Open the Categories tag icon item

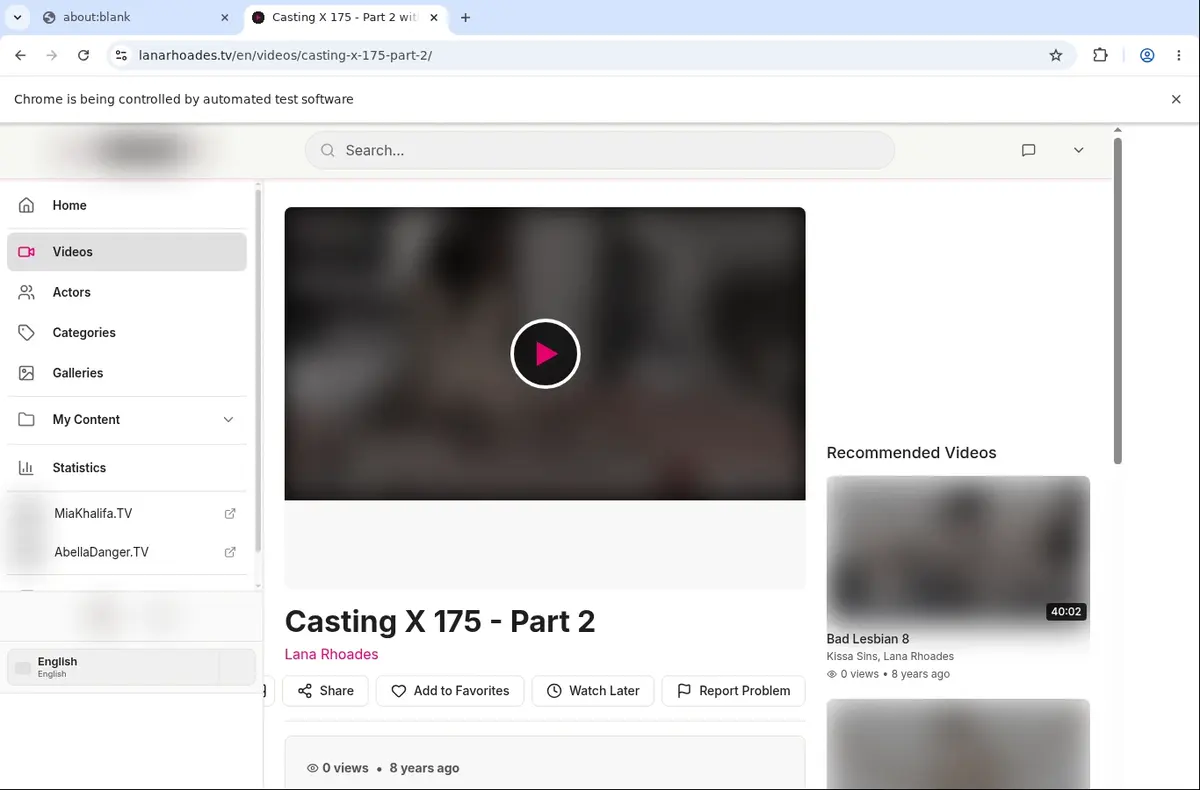pyautogui.click(x=27, y=332)
